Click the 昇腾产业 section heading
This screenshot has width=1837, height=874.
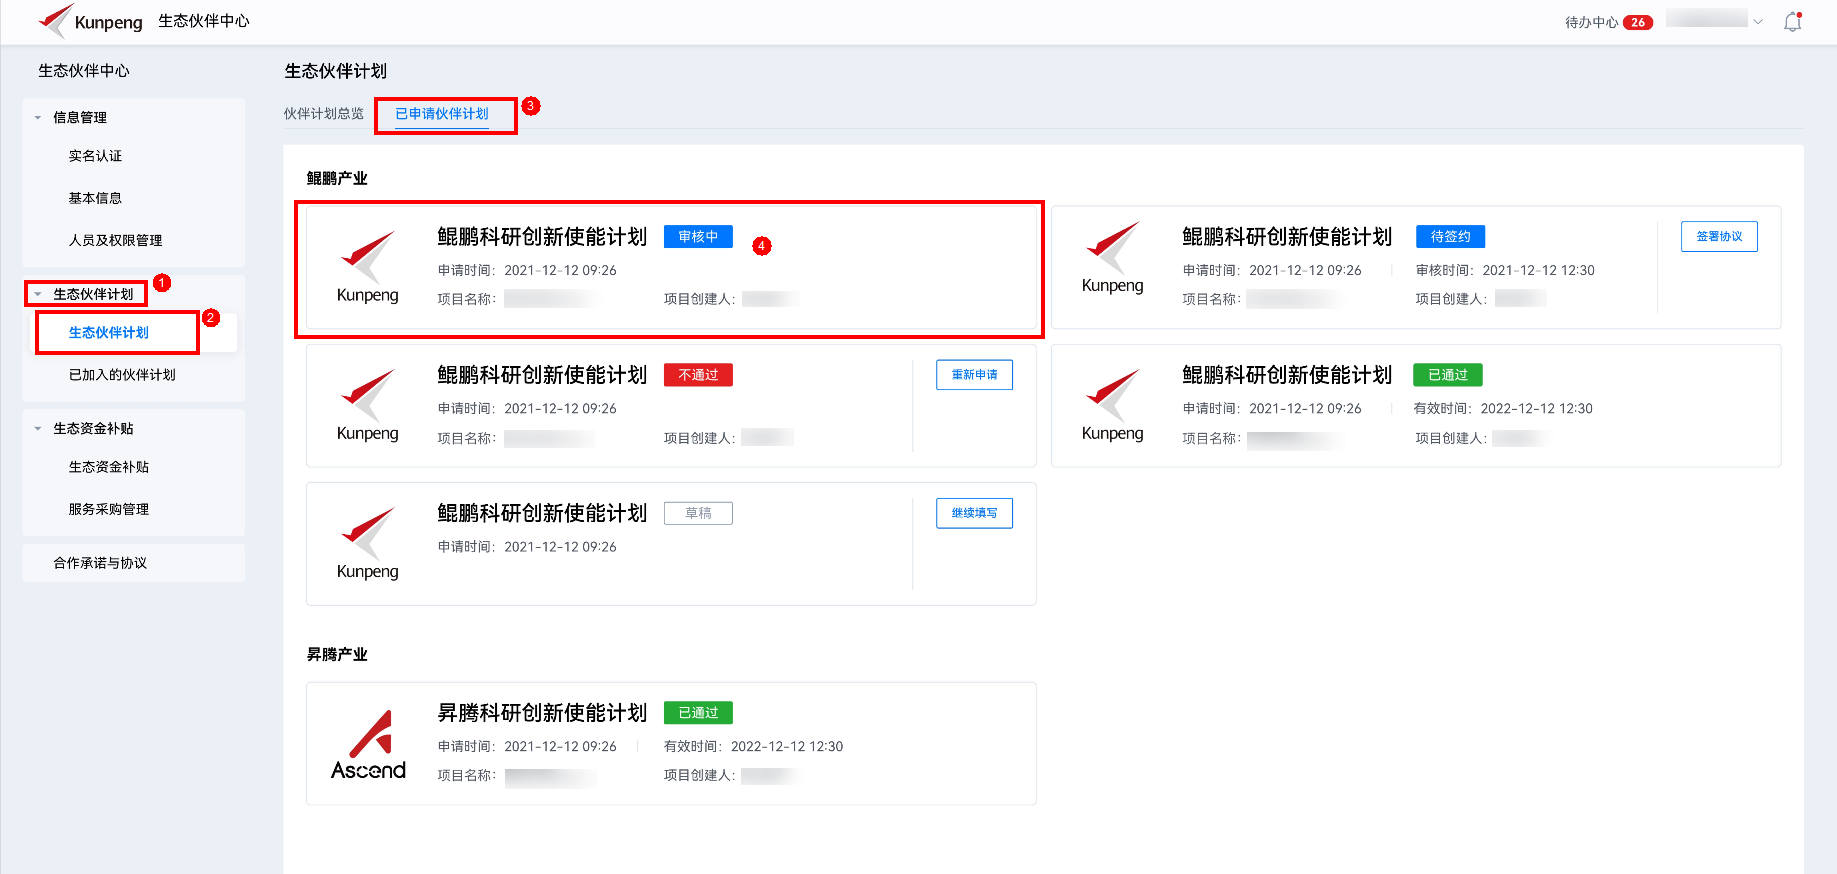337,655
